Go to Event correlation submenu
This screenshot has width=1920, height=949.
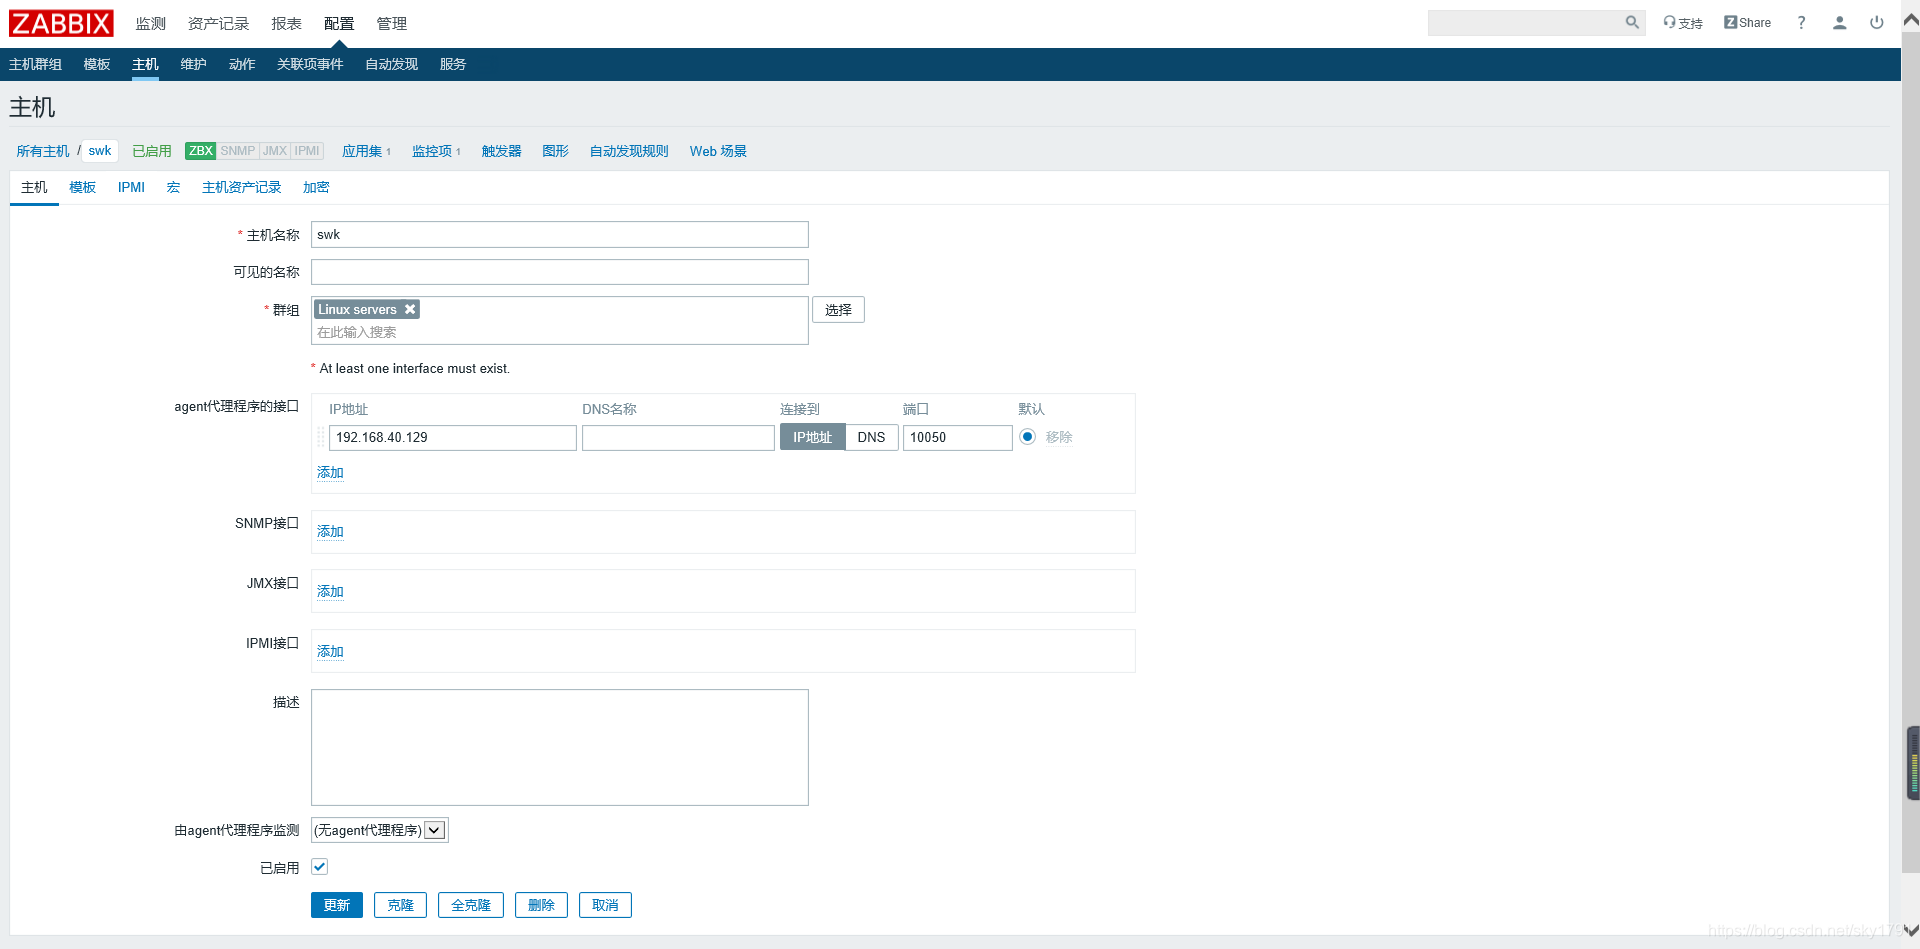(310, 64)
